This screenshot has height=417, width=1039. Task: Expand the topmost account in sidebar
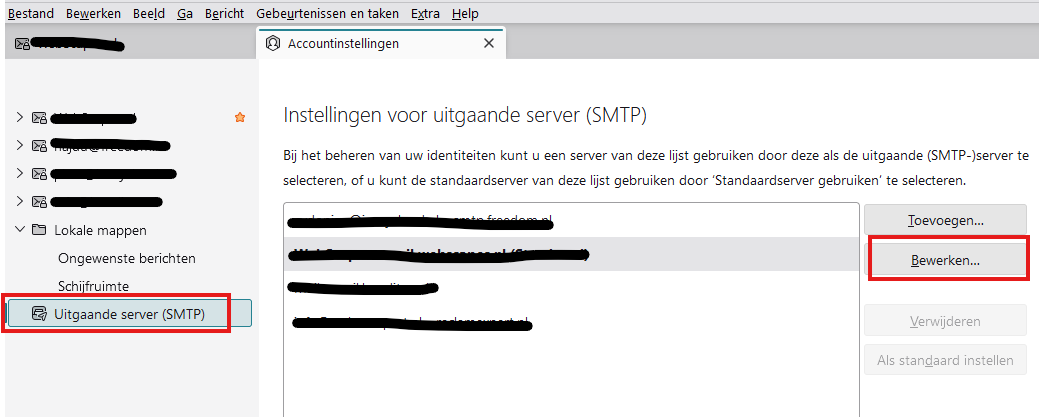pyautogui.click(x=20, y=118)
